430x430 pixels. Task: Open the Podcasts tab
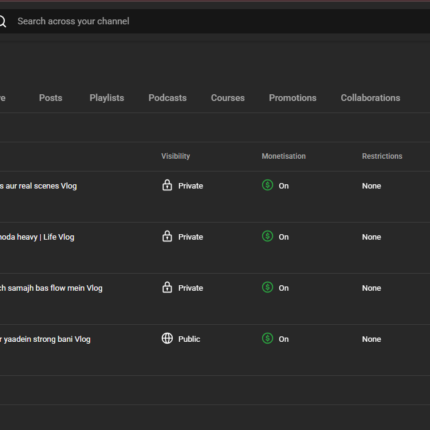(x=167, y=98)
